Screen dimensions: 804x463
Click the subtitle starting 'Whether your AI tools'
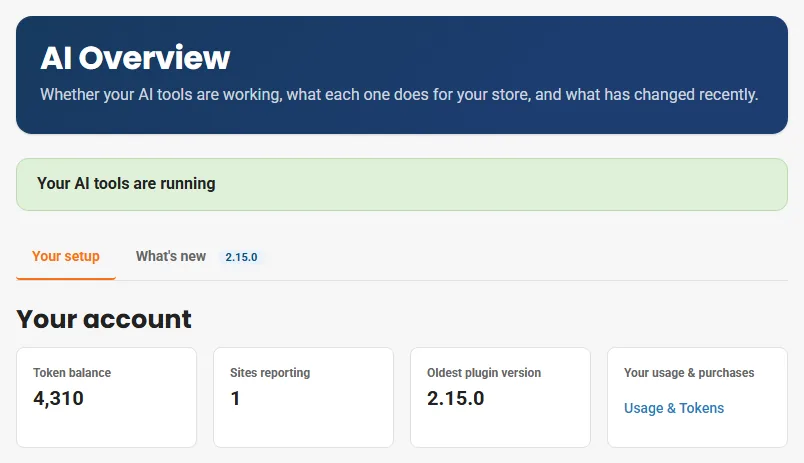(399, 95)
